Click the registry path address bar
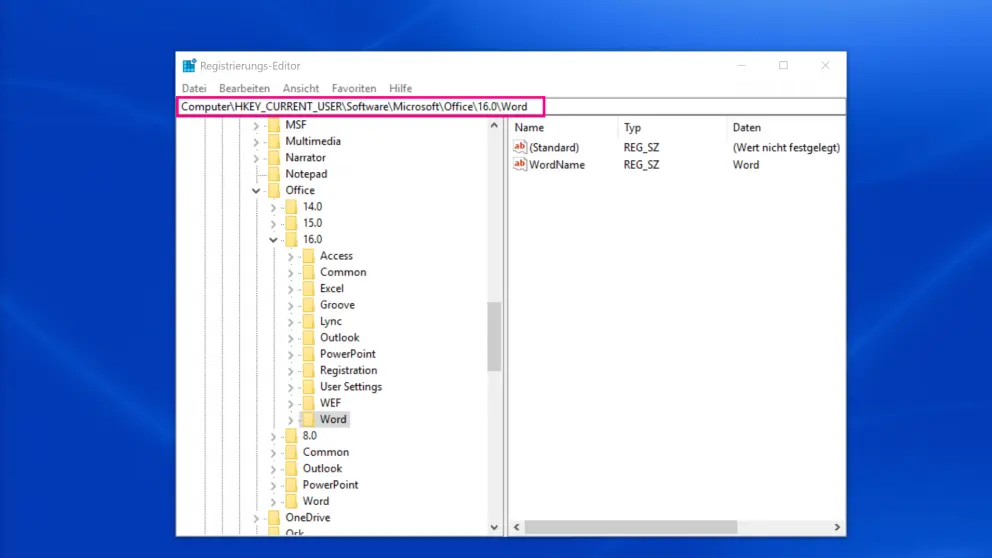Image resolution: width=992 pixels, height=558 pixels. tap(360, 107)
